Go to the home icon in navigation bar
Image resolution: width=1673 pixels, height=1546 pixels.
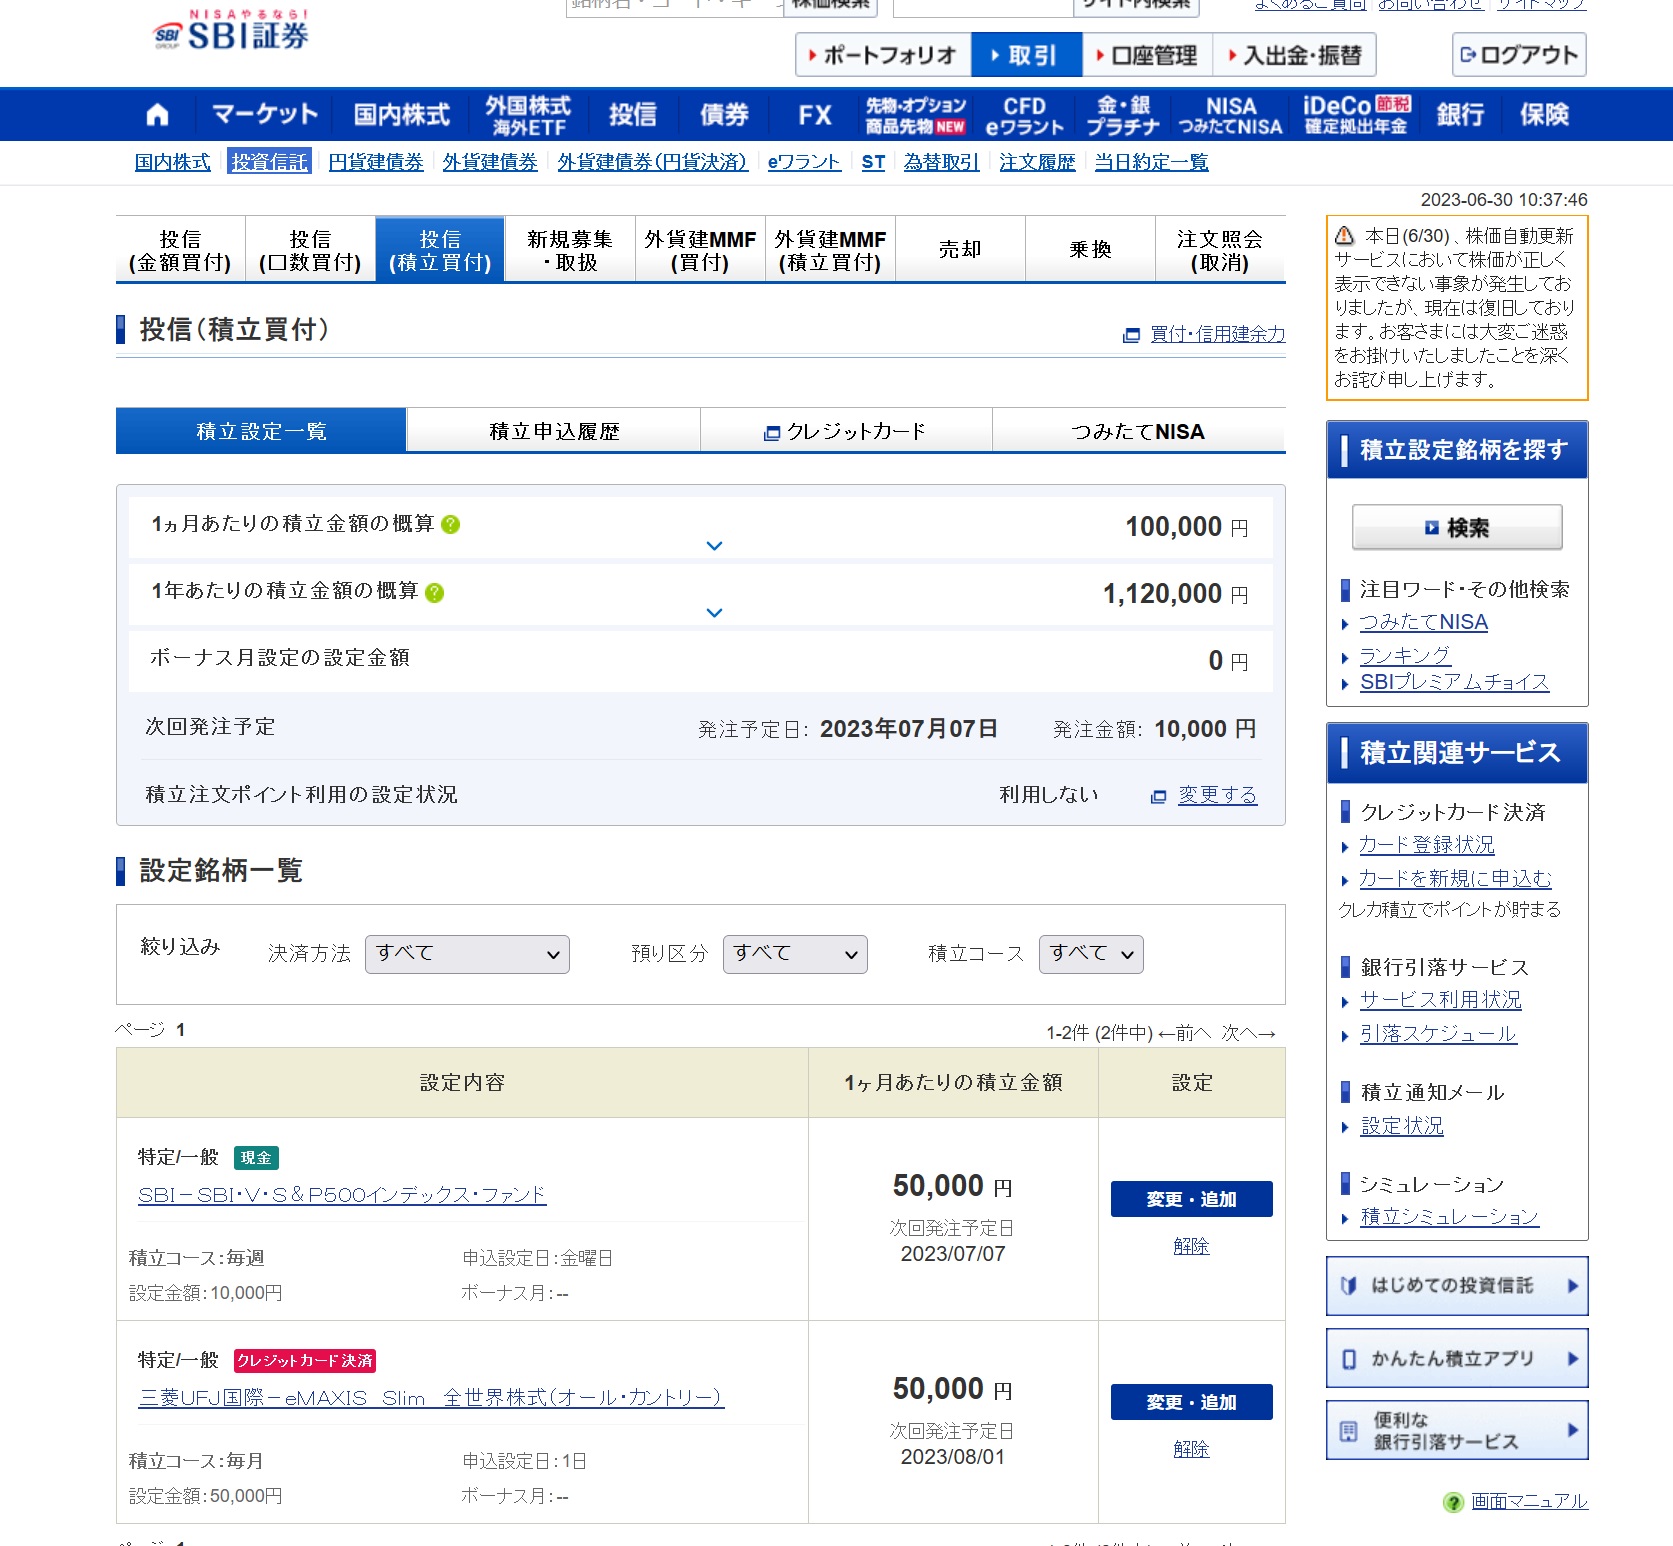click(x=157, y=115)
